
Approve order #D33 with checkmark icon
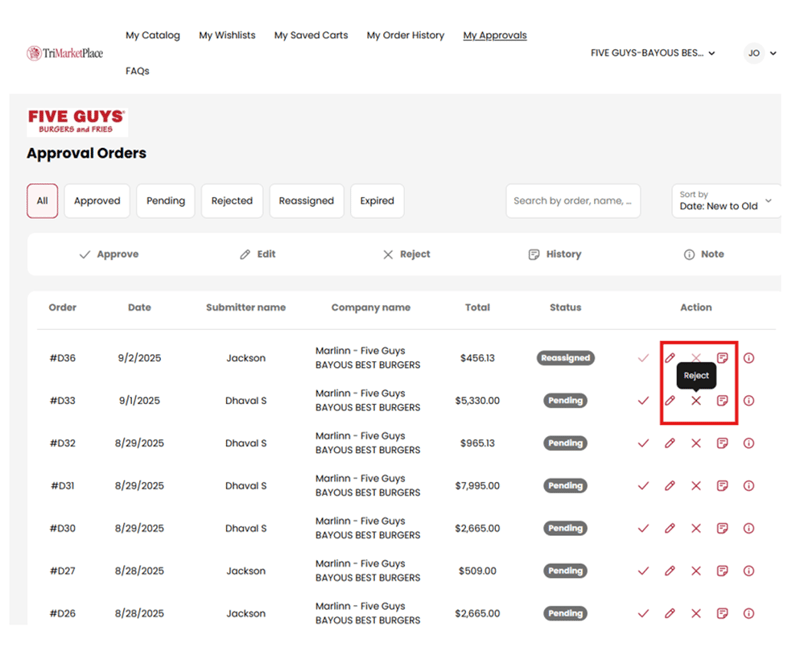[643, 401]
